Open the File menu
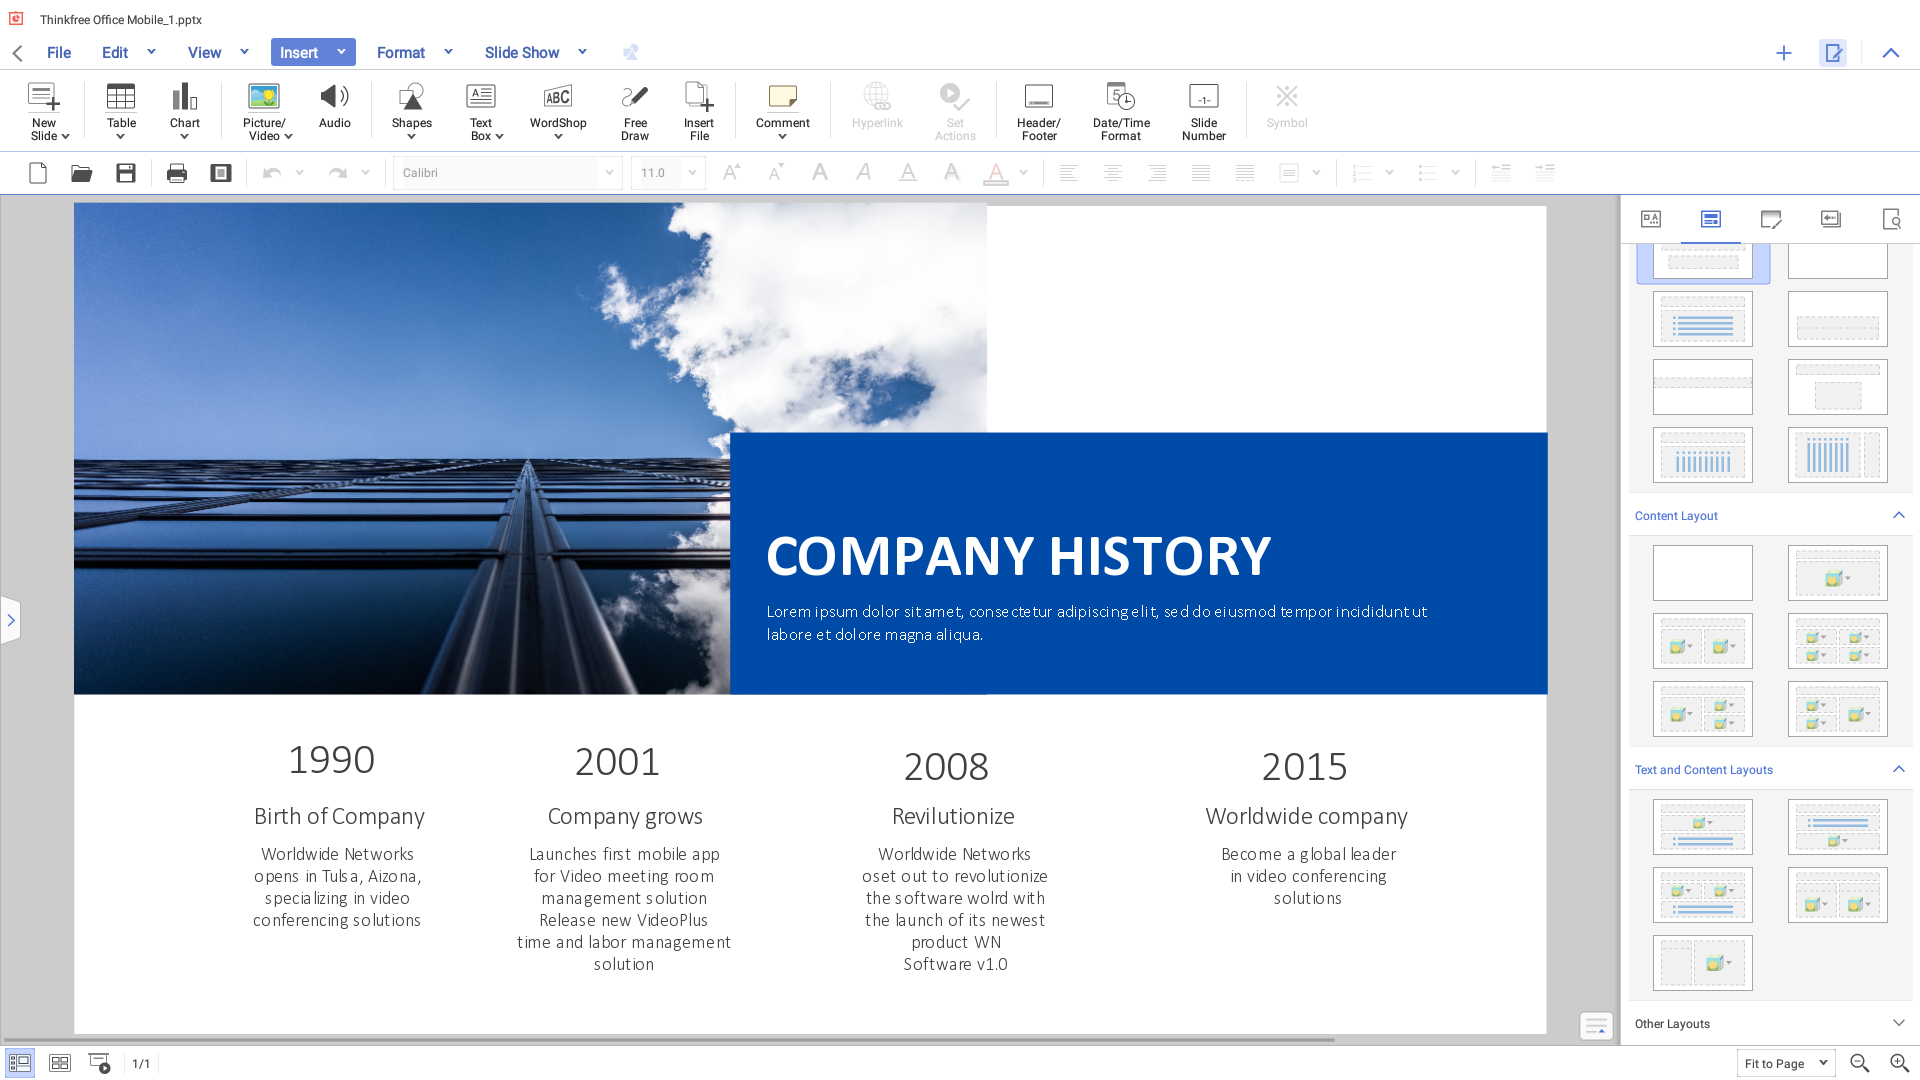 coord(59,53)
